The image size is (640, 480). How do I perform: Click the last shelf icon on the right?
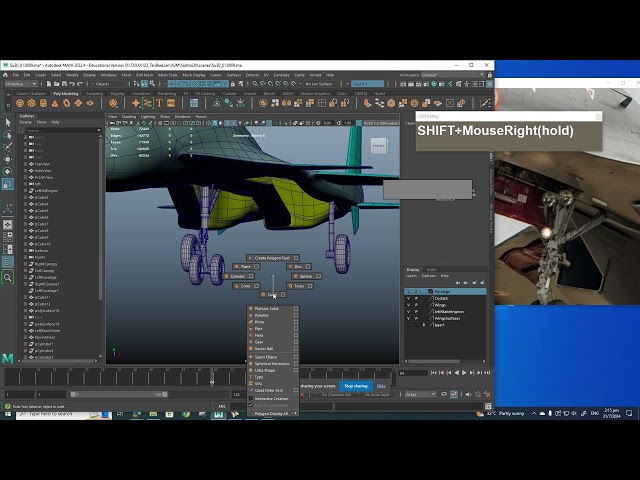[x=485, y=103]
